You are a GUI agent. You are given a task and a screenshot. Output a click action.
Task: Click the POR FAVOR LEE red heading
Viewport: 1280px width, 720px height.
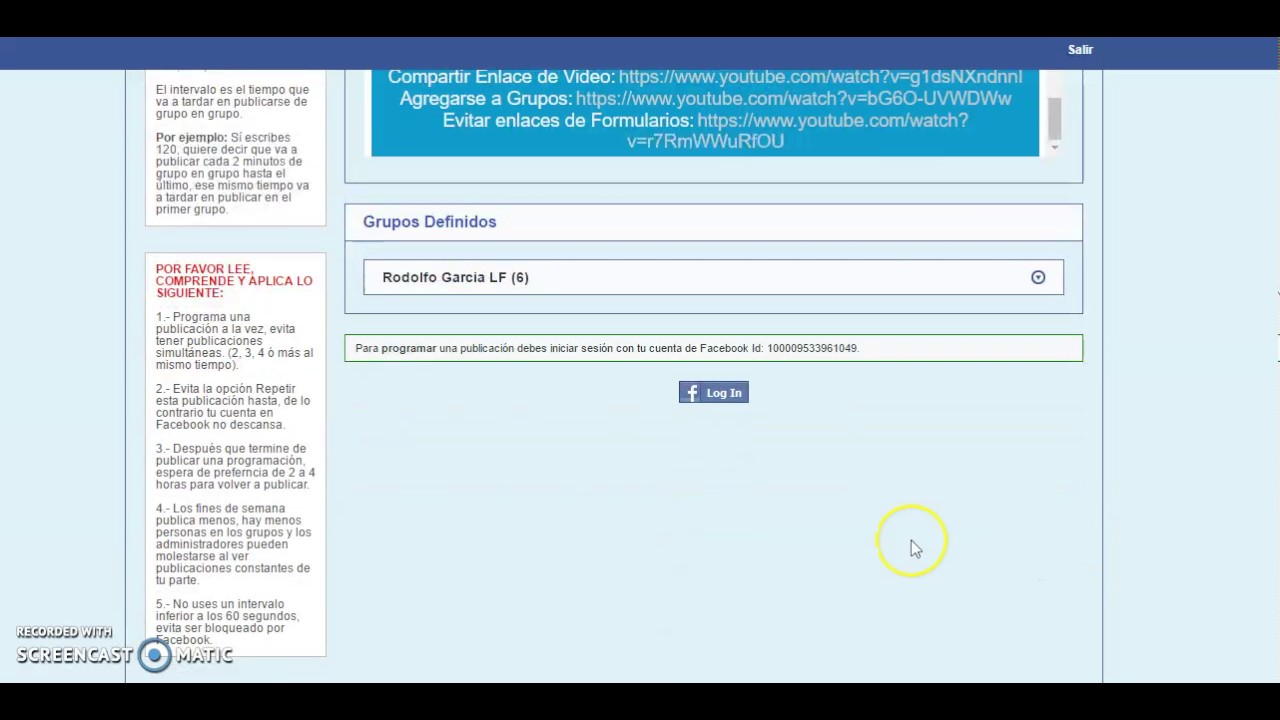coord(234,281)
